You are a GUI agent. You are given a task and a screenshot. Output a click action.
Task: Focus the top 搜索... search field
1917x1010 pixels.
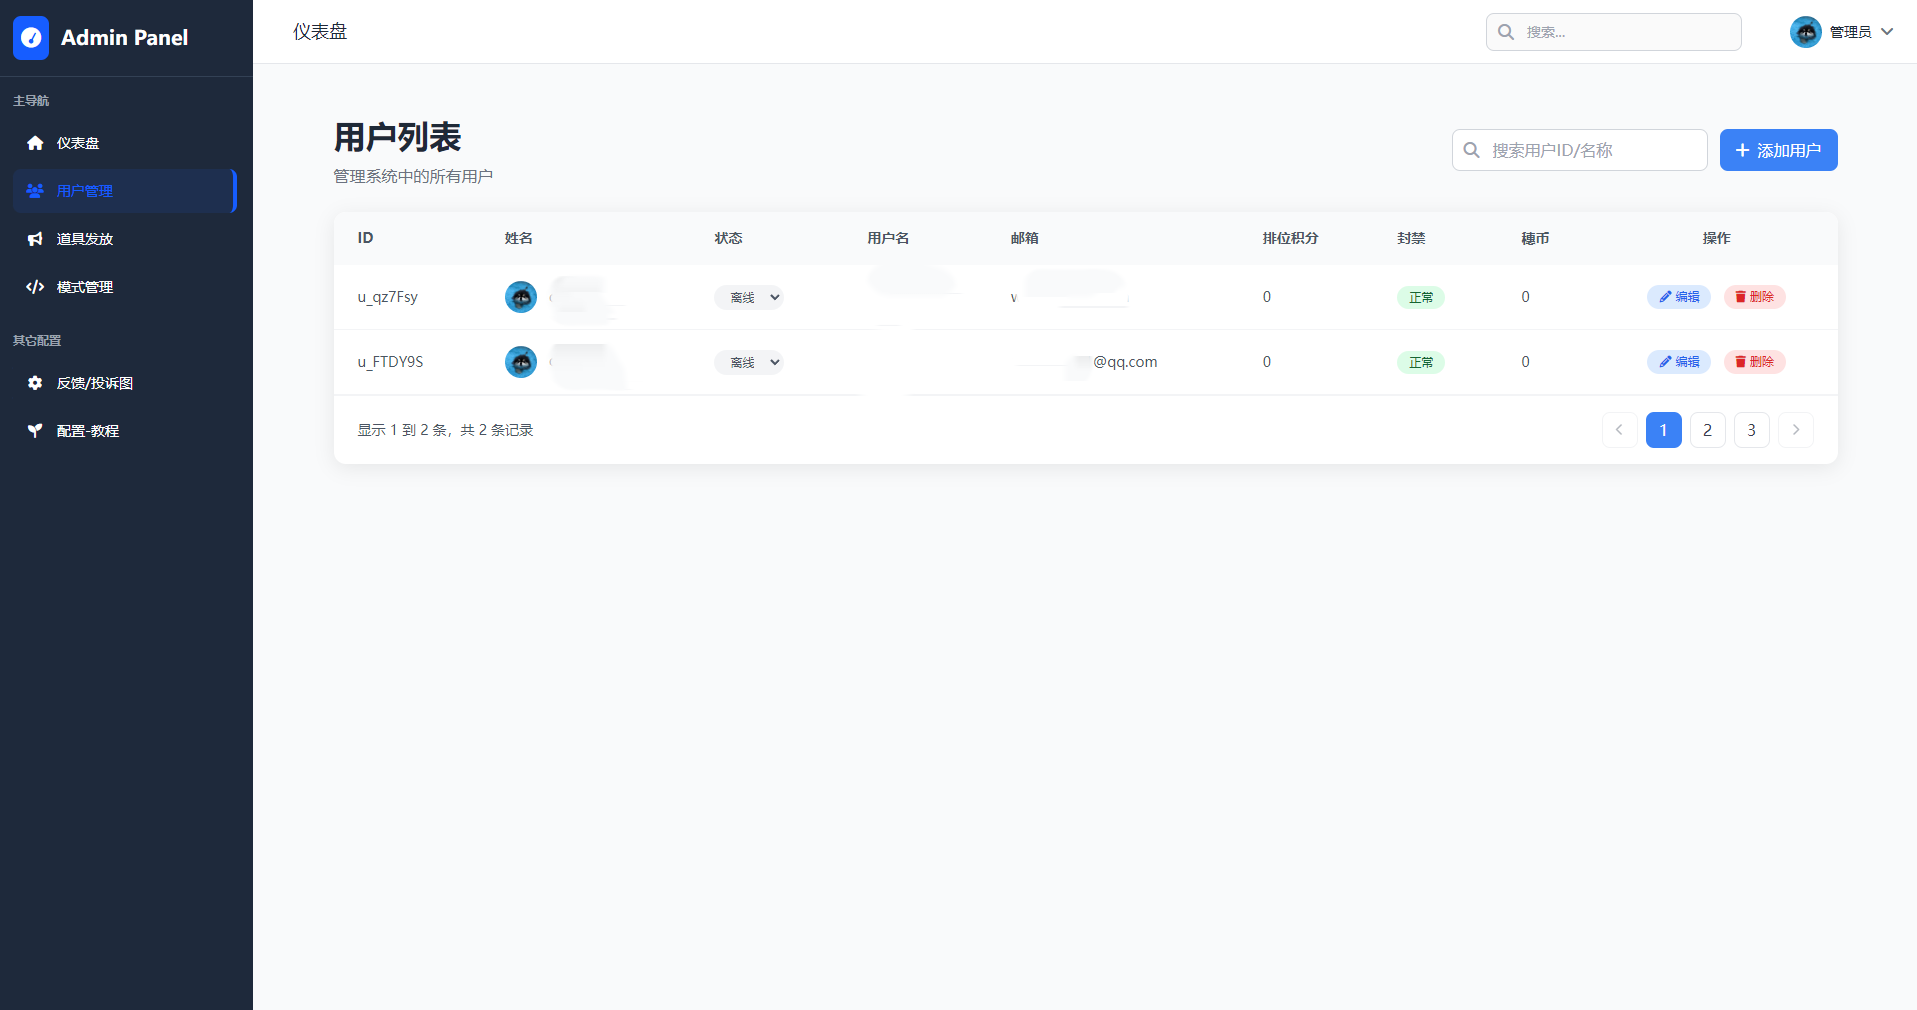click(1613, 32)
